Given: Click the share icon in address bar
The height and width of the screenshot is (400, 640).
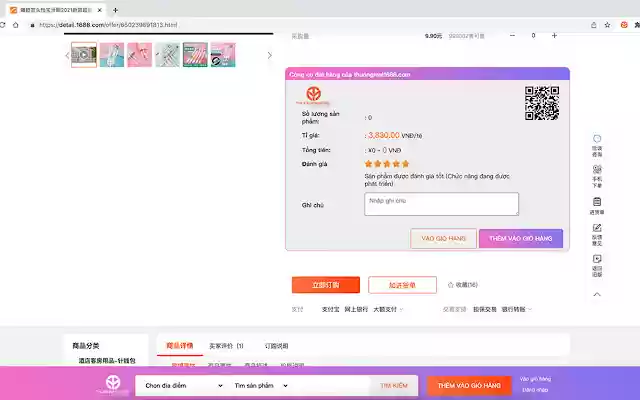Looking at the screenshot, I should [593, 25].
